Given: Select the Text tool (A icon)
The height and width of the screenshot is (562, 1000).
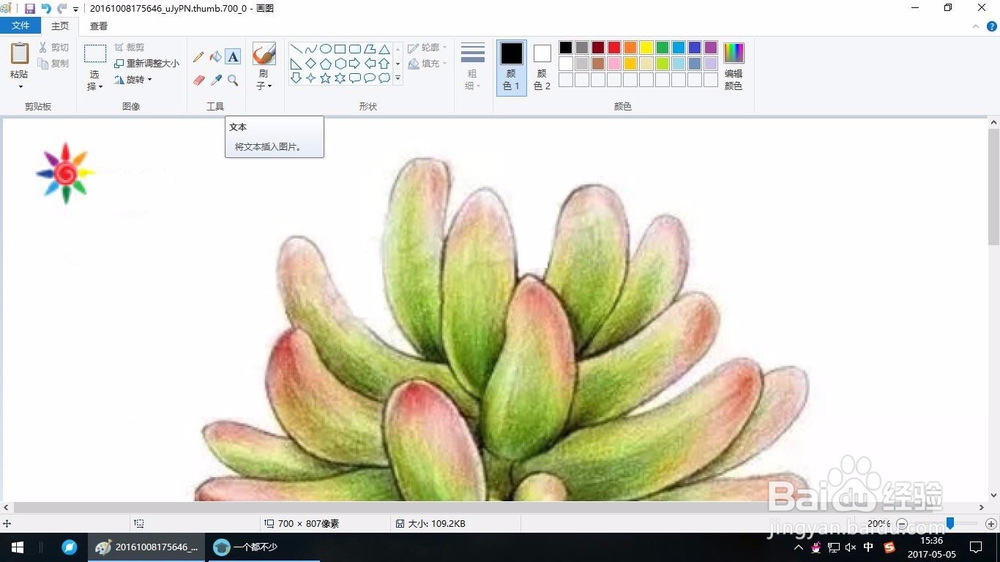Looking at the screenshot, I should (233, 57).
